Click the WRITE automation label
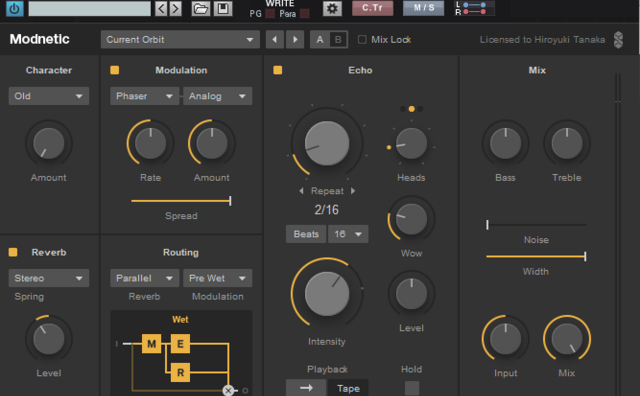The height and width of the screenshot is (396, 640). [x=280, y=4]
